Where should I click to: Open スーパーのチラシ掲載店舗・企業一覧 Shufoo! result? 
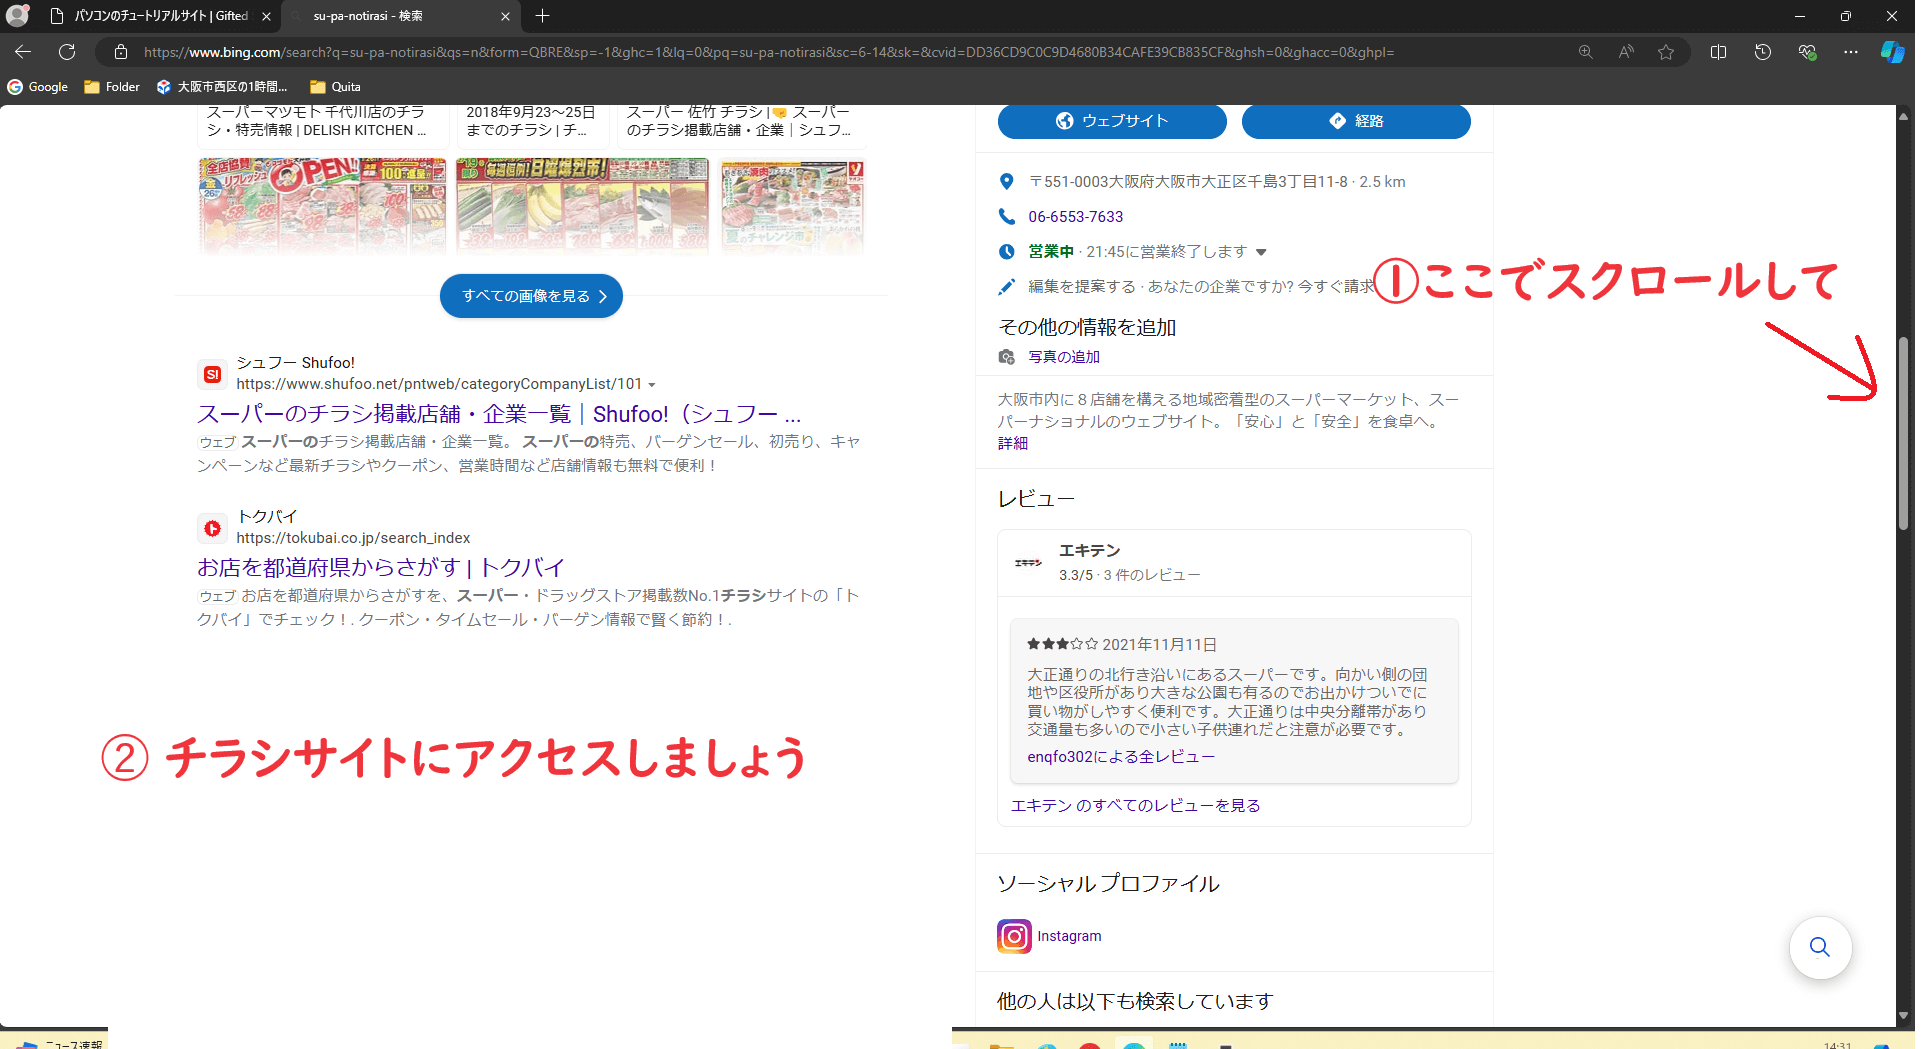pyautogui.click(x=499, y=414)
